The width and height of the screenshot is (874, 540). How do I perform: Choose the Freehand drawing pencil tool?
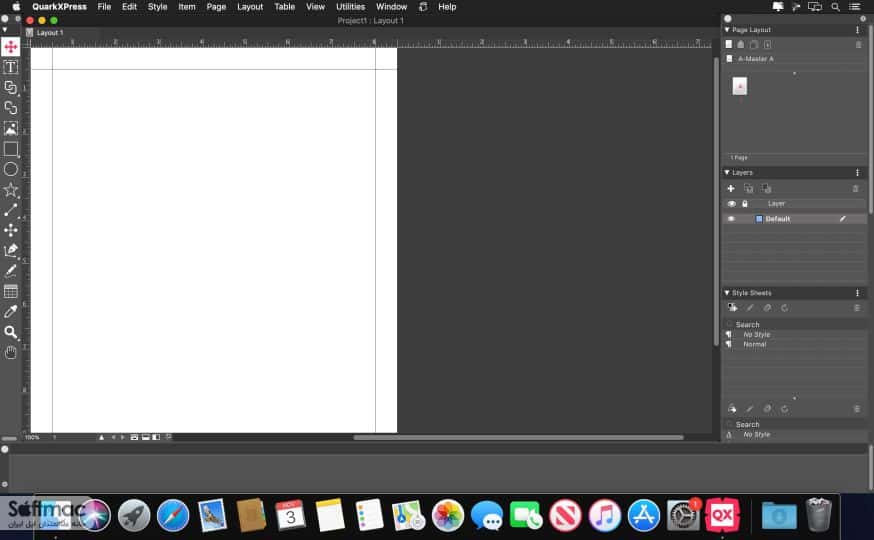[11, 271]
